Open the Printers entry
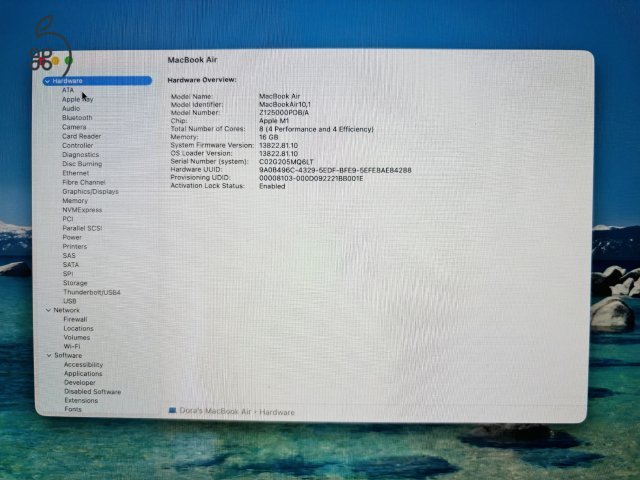 pos(75,247)
